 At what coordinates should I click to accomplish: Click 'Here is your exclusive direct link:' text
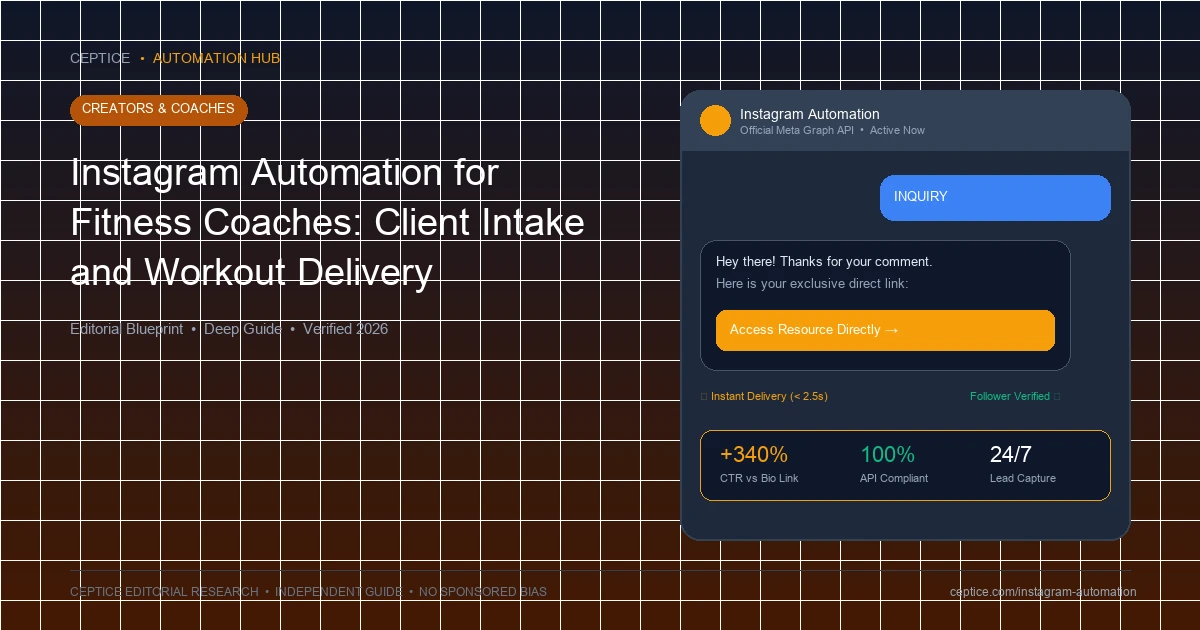(812, 284)
